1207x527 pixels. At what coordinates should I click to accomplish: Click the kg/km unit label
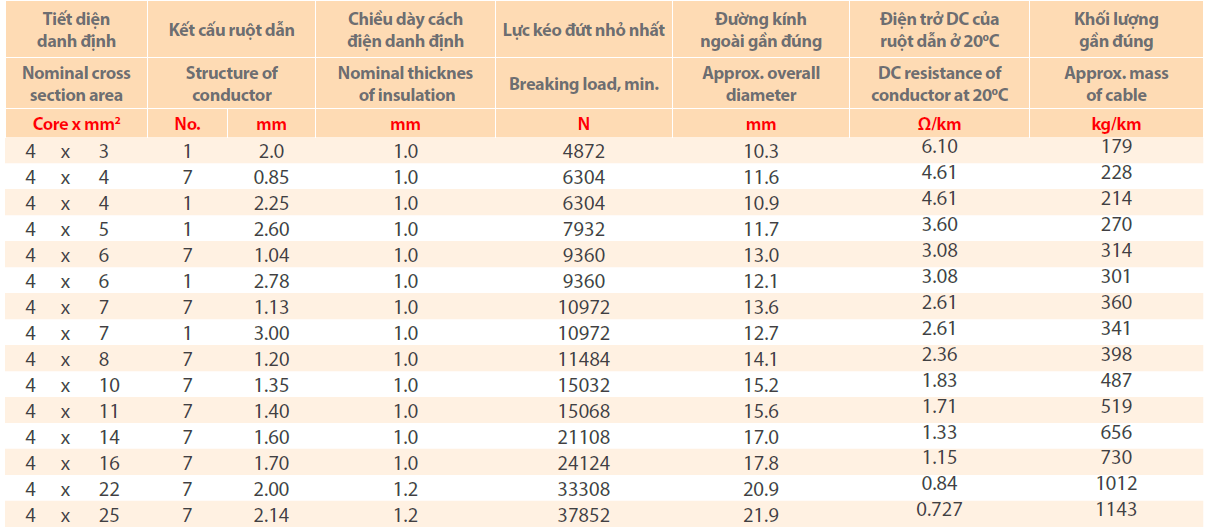pos(1116,125)
